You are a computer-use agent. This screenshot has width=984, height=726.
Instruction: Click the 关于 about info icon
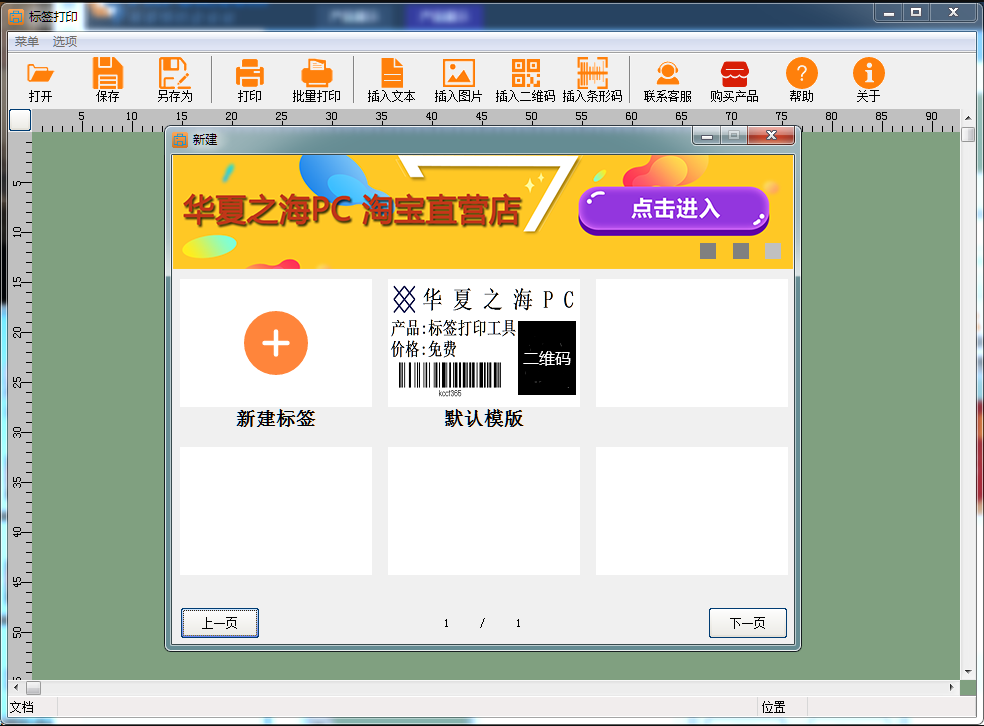pyautogui.click(x=868, y=74)
